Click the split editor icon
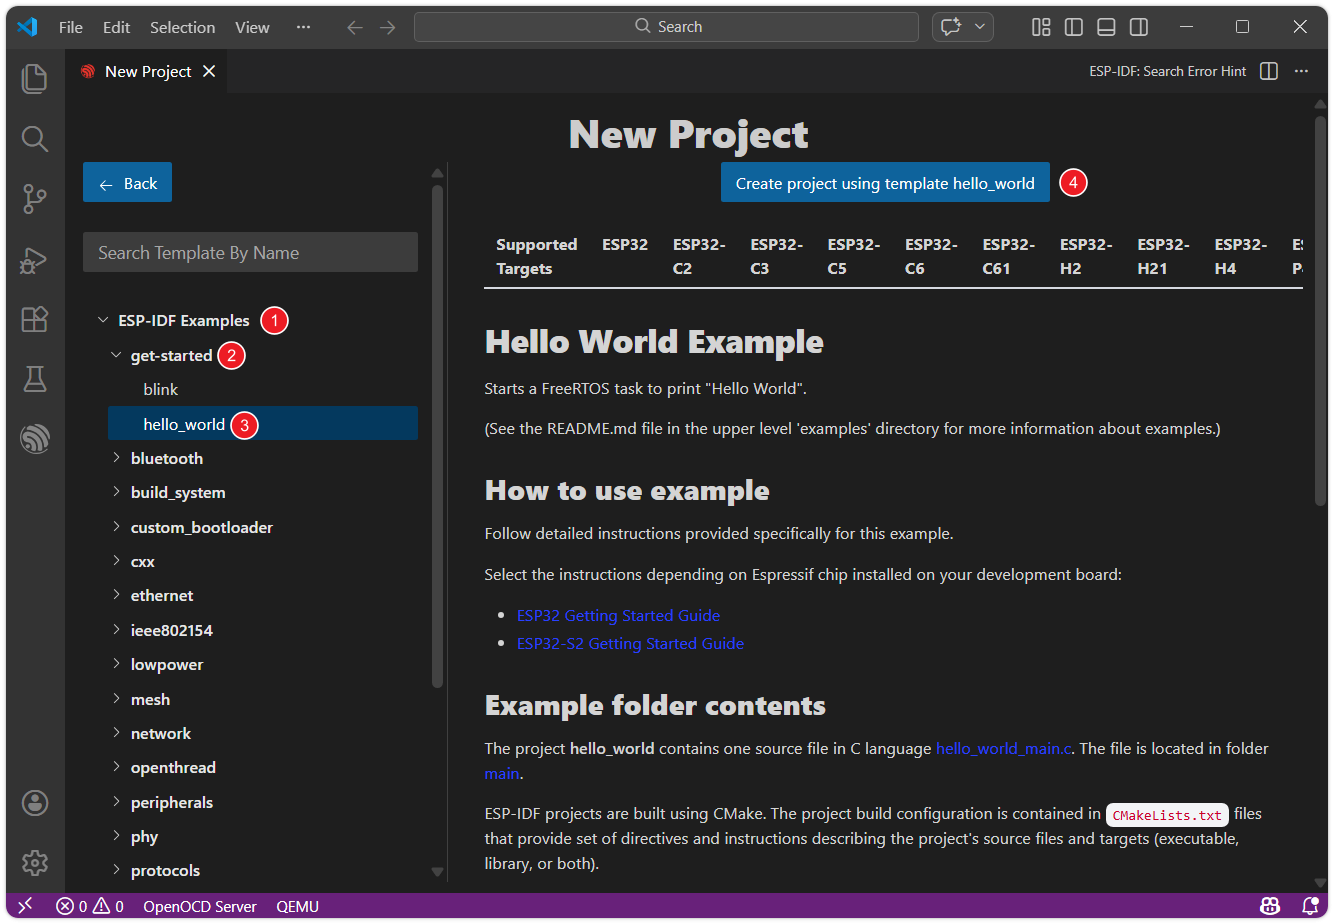Screen dimensions: 1334x924 [1269, 71]
